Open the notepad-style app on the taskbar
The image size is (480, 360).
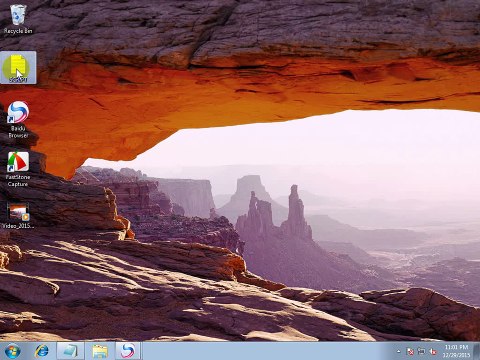click(70, 351)
